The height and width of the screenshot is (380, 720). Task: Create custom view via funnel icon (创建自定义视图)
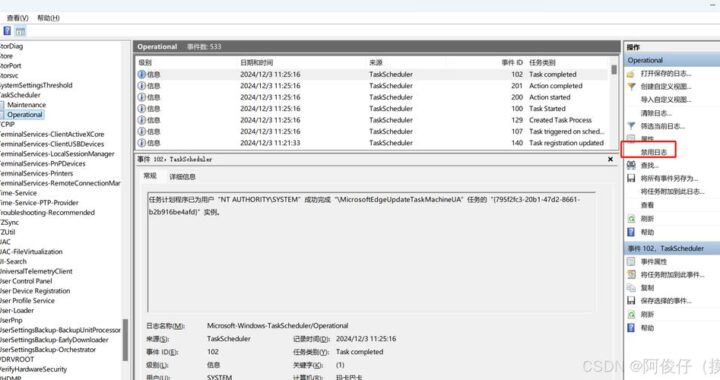coord(631,86)
